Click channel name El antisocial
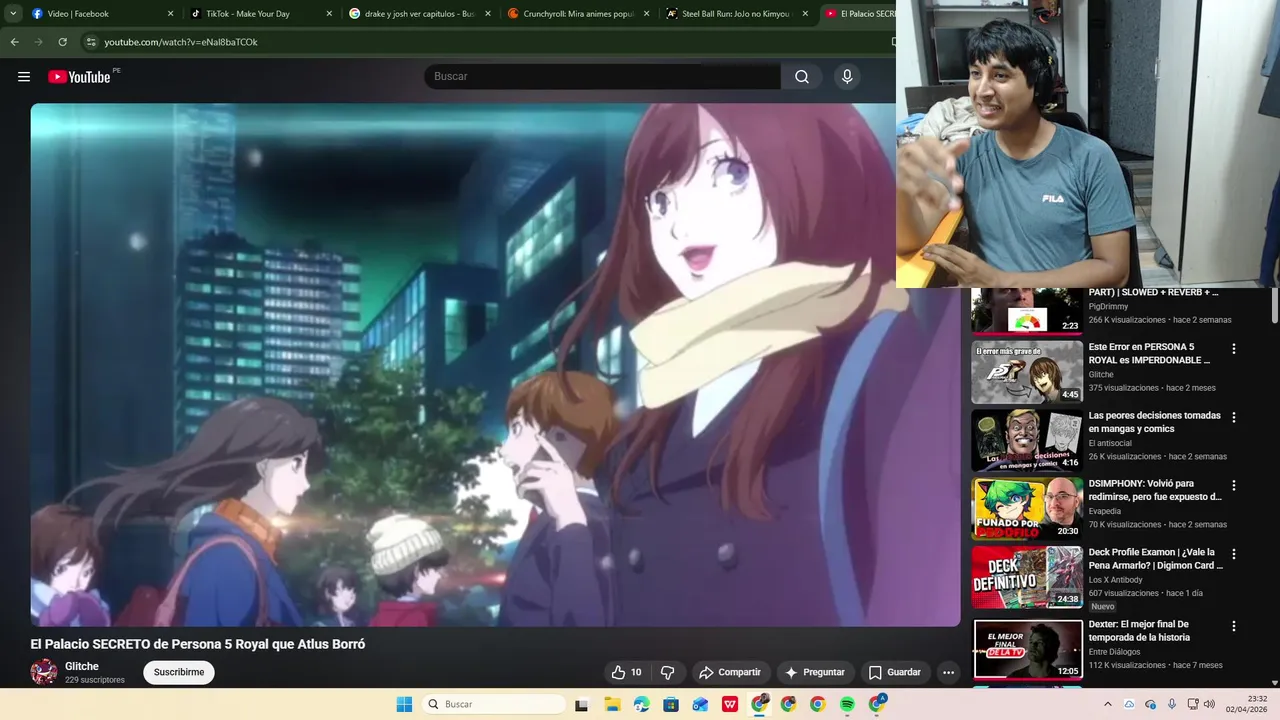1280x720 pixels. [x=1110, y=443]
